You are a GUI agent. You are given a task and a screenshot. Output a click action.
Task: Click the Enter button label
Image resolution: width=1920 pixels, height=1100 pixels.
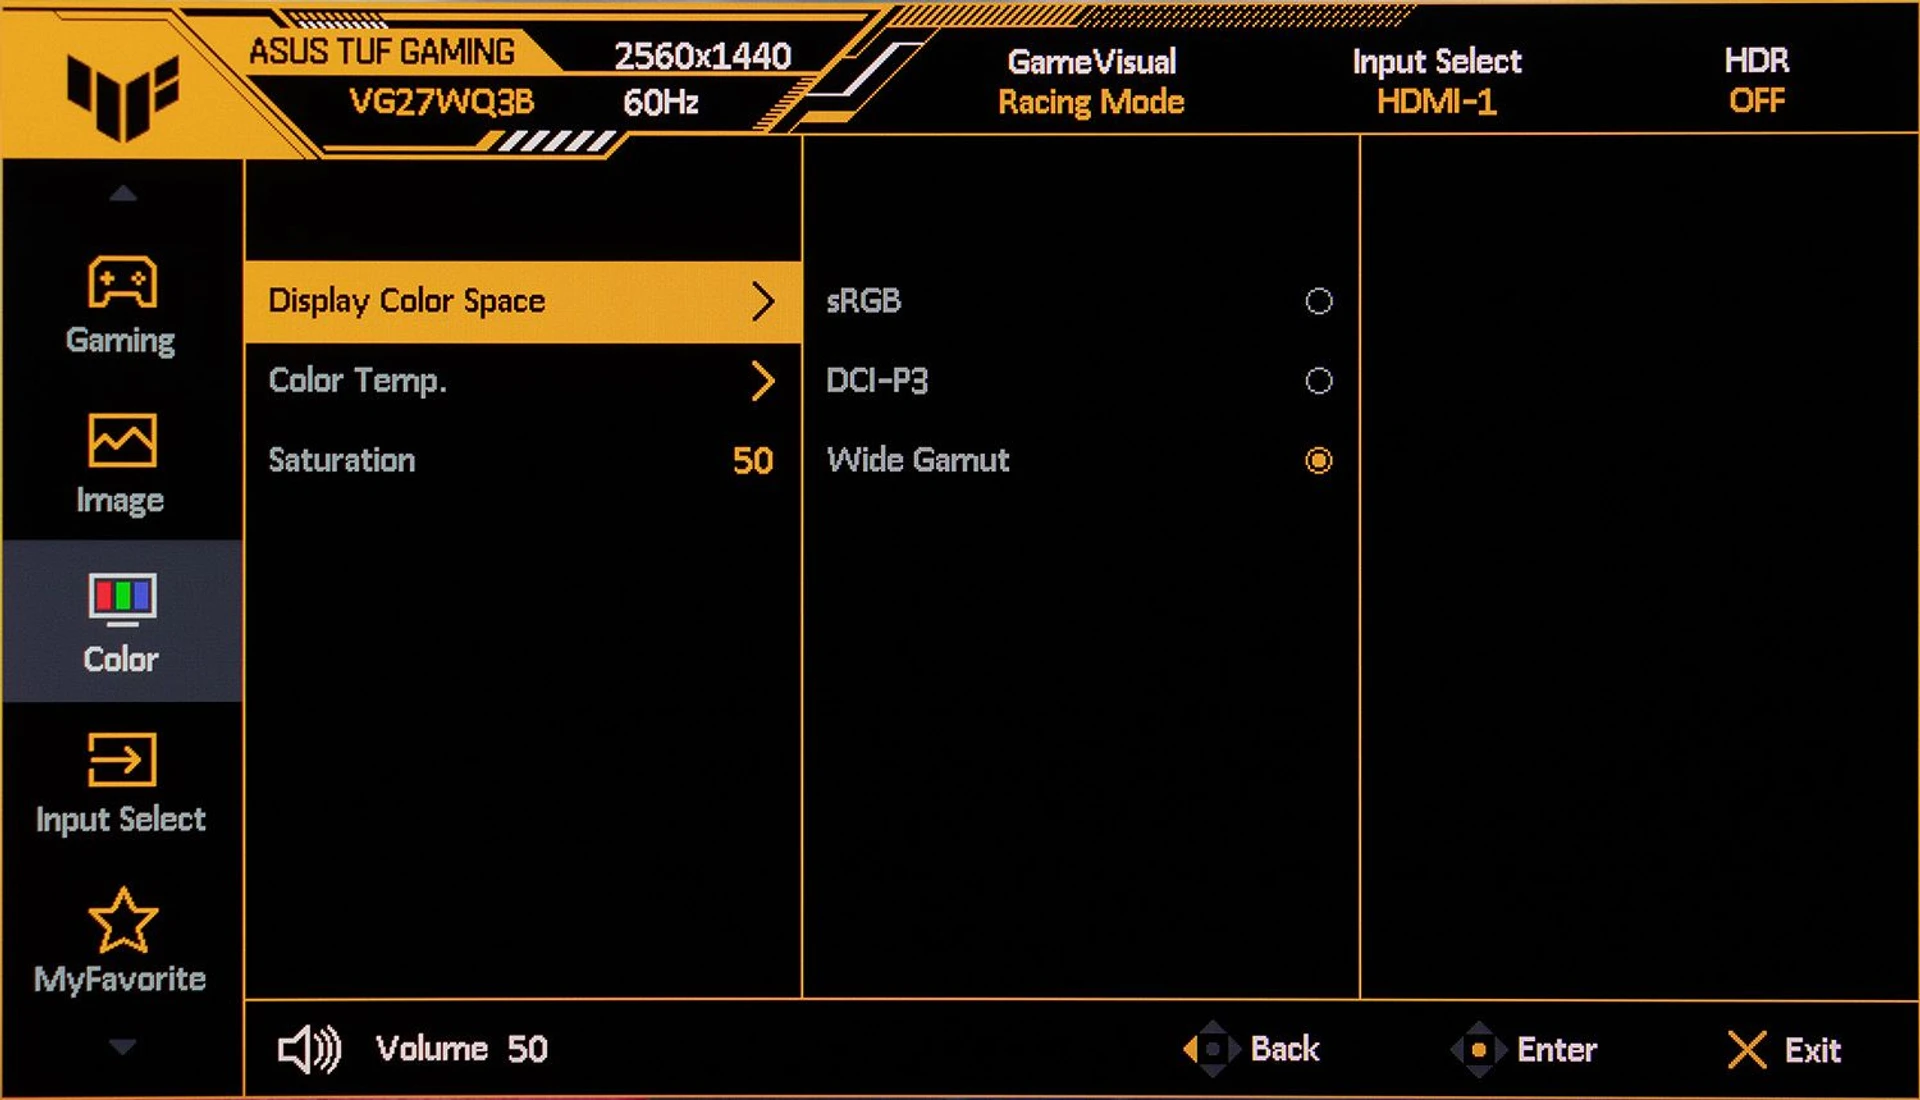pyautogui.click(x=1557, y=1050)
